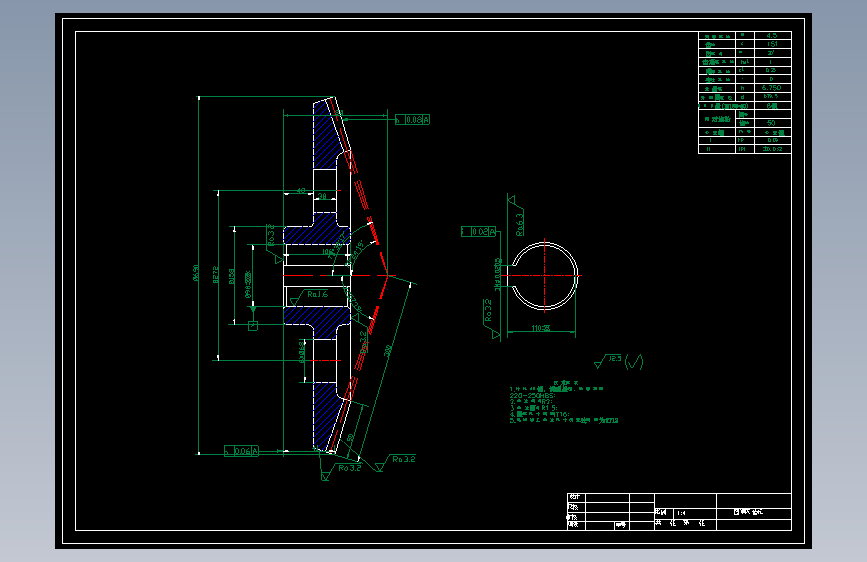Click the "Ra 3.2" label left of the keyway circle
The image size is (867, 562).
(488, 311)
